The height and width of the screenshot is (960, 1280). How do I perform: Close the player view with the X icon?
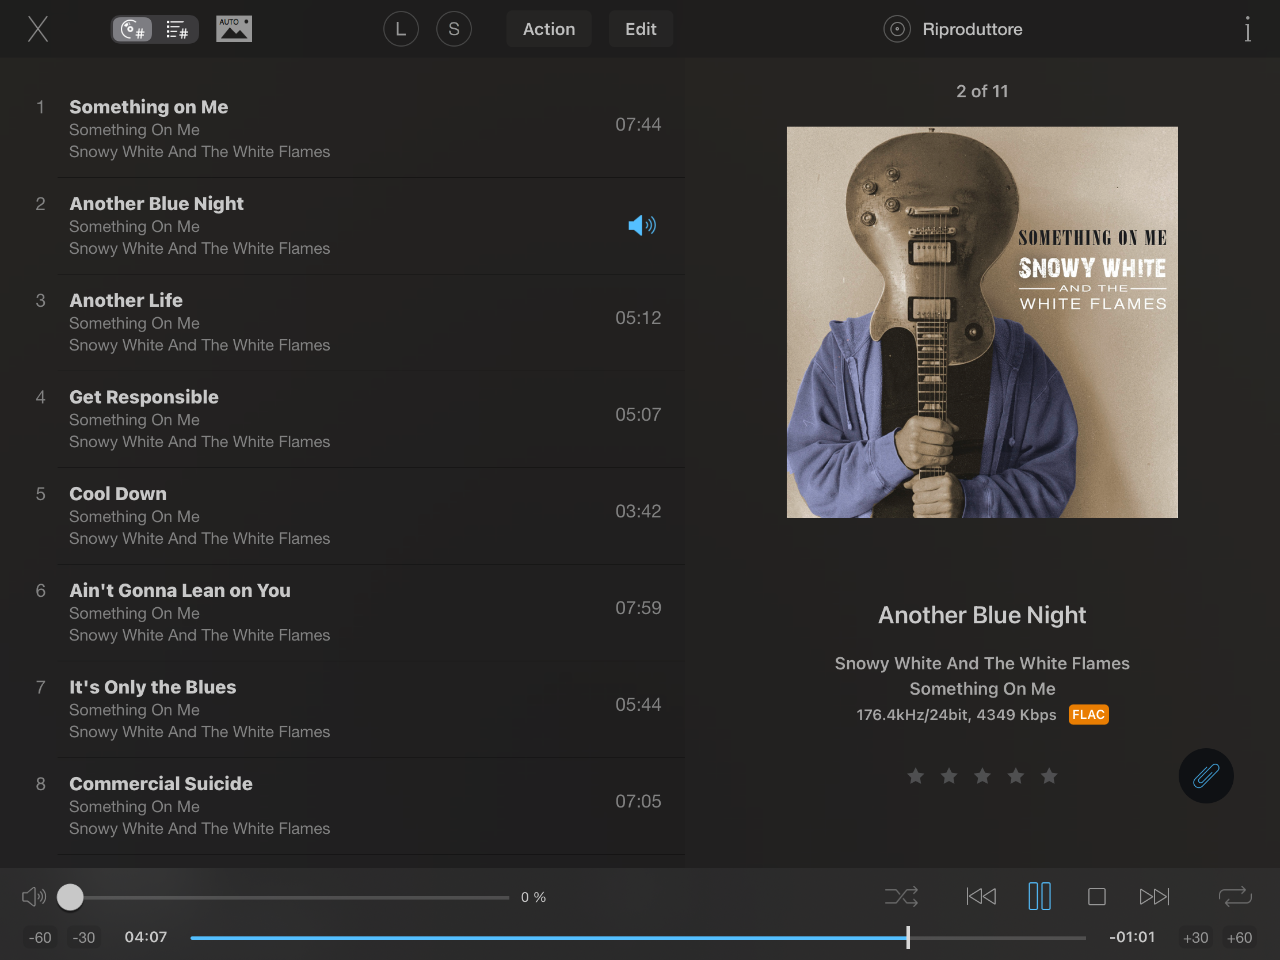tap(38, 29)
